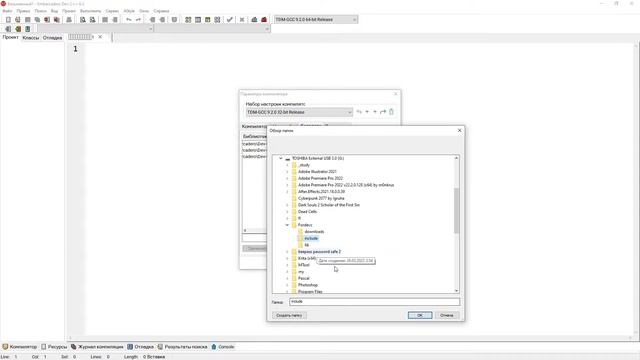Click Отмена in folder browse dialog
640x360 pixels.
[447, 315]
